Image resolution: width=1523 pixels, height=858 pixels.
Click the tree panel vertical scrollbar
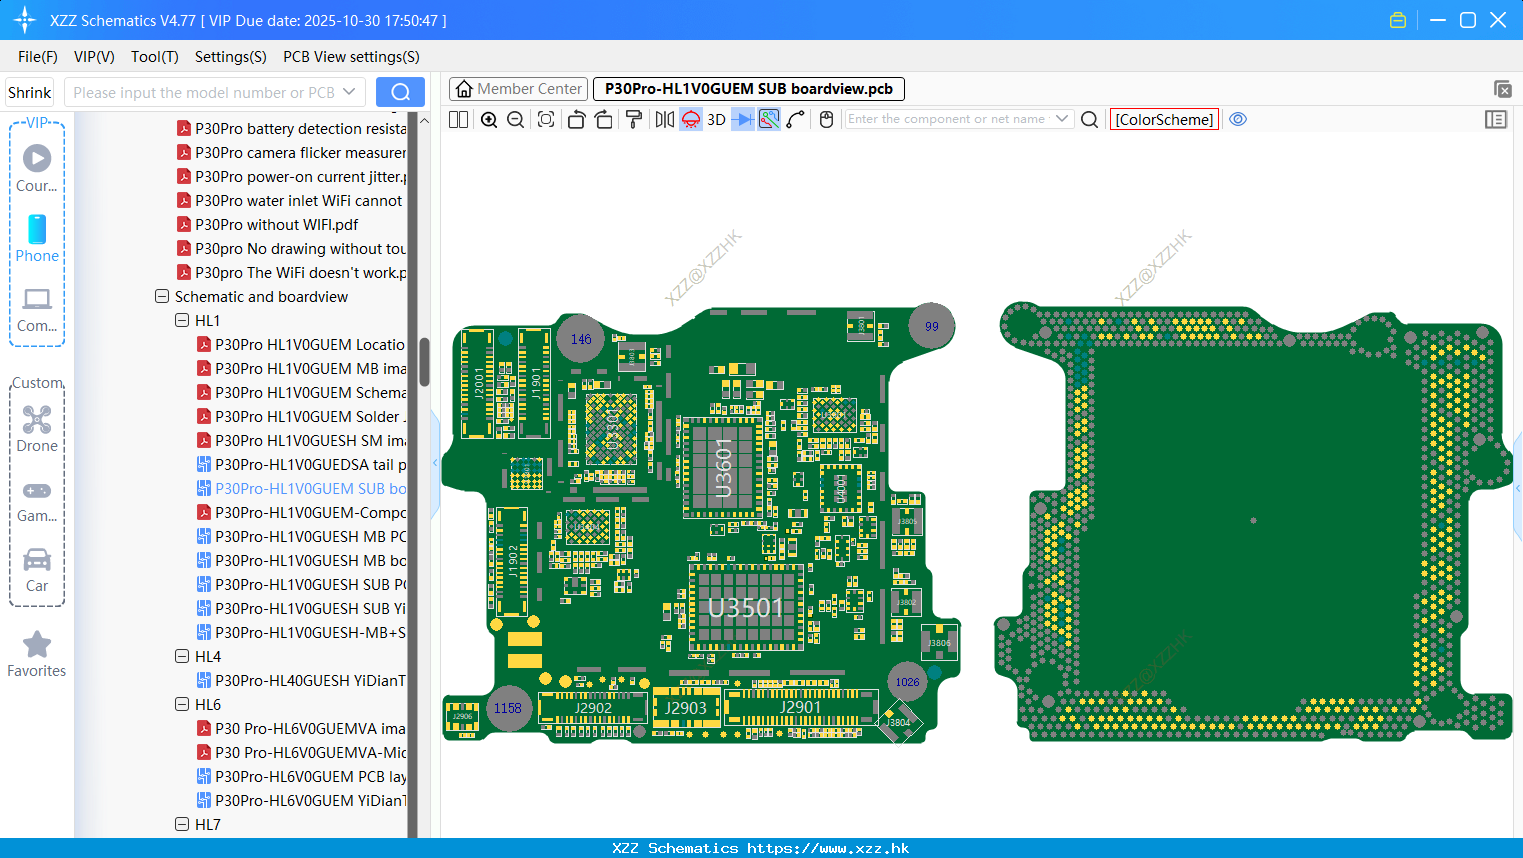coord(424,362)
